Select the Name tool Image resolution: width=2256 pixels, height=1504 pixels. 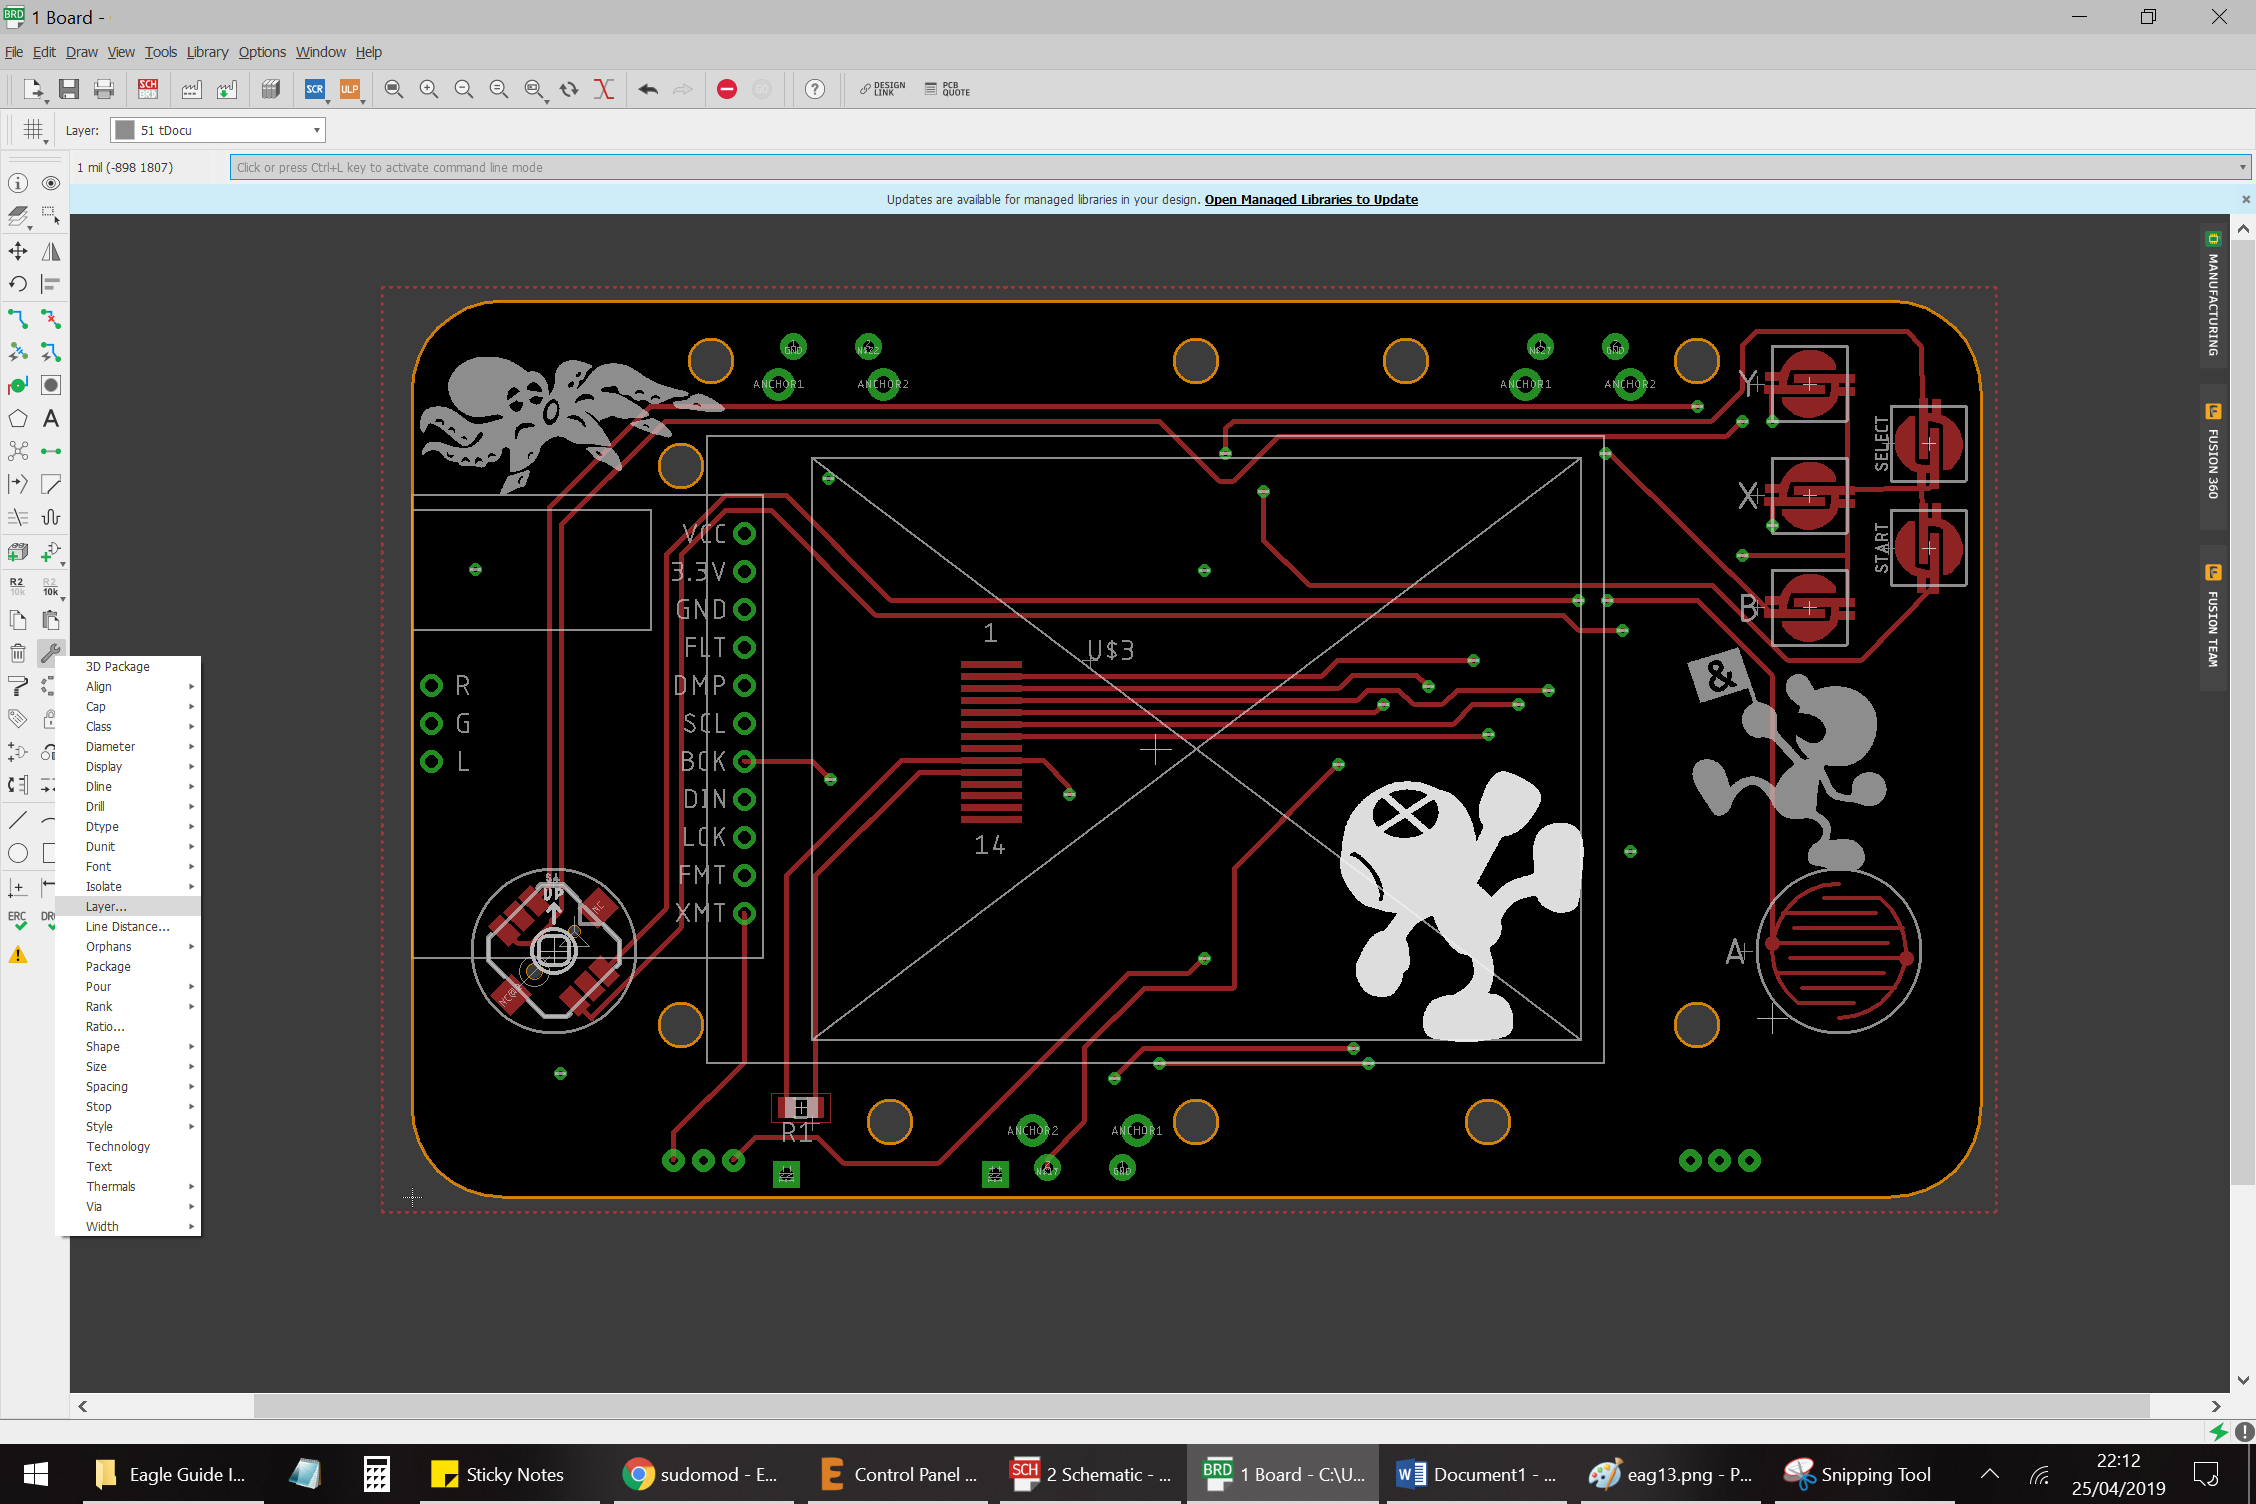click(18, 586)
